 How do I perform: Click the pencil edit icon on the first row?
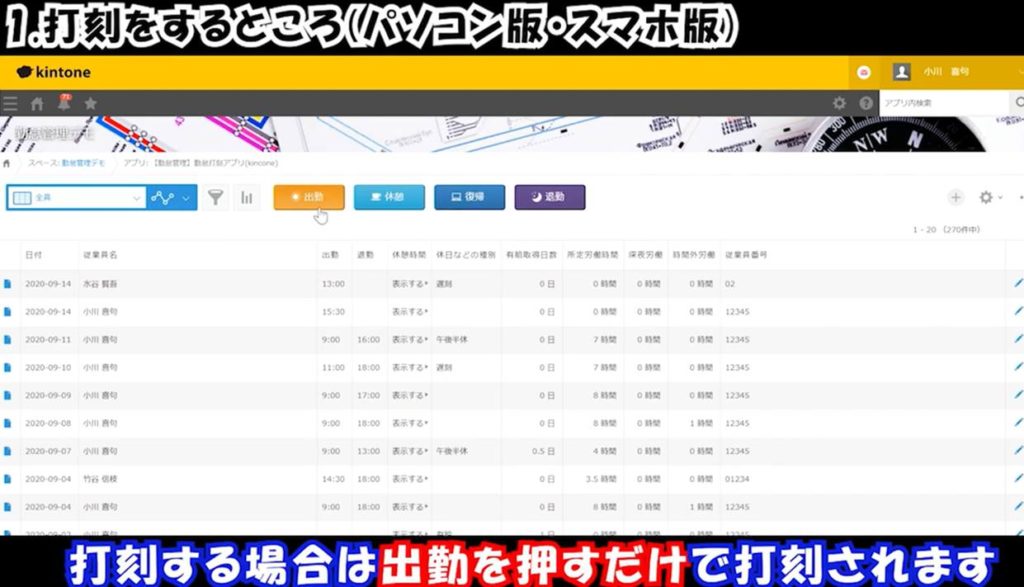tap(1018, 284)
